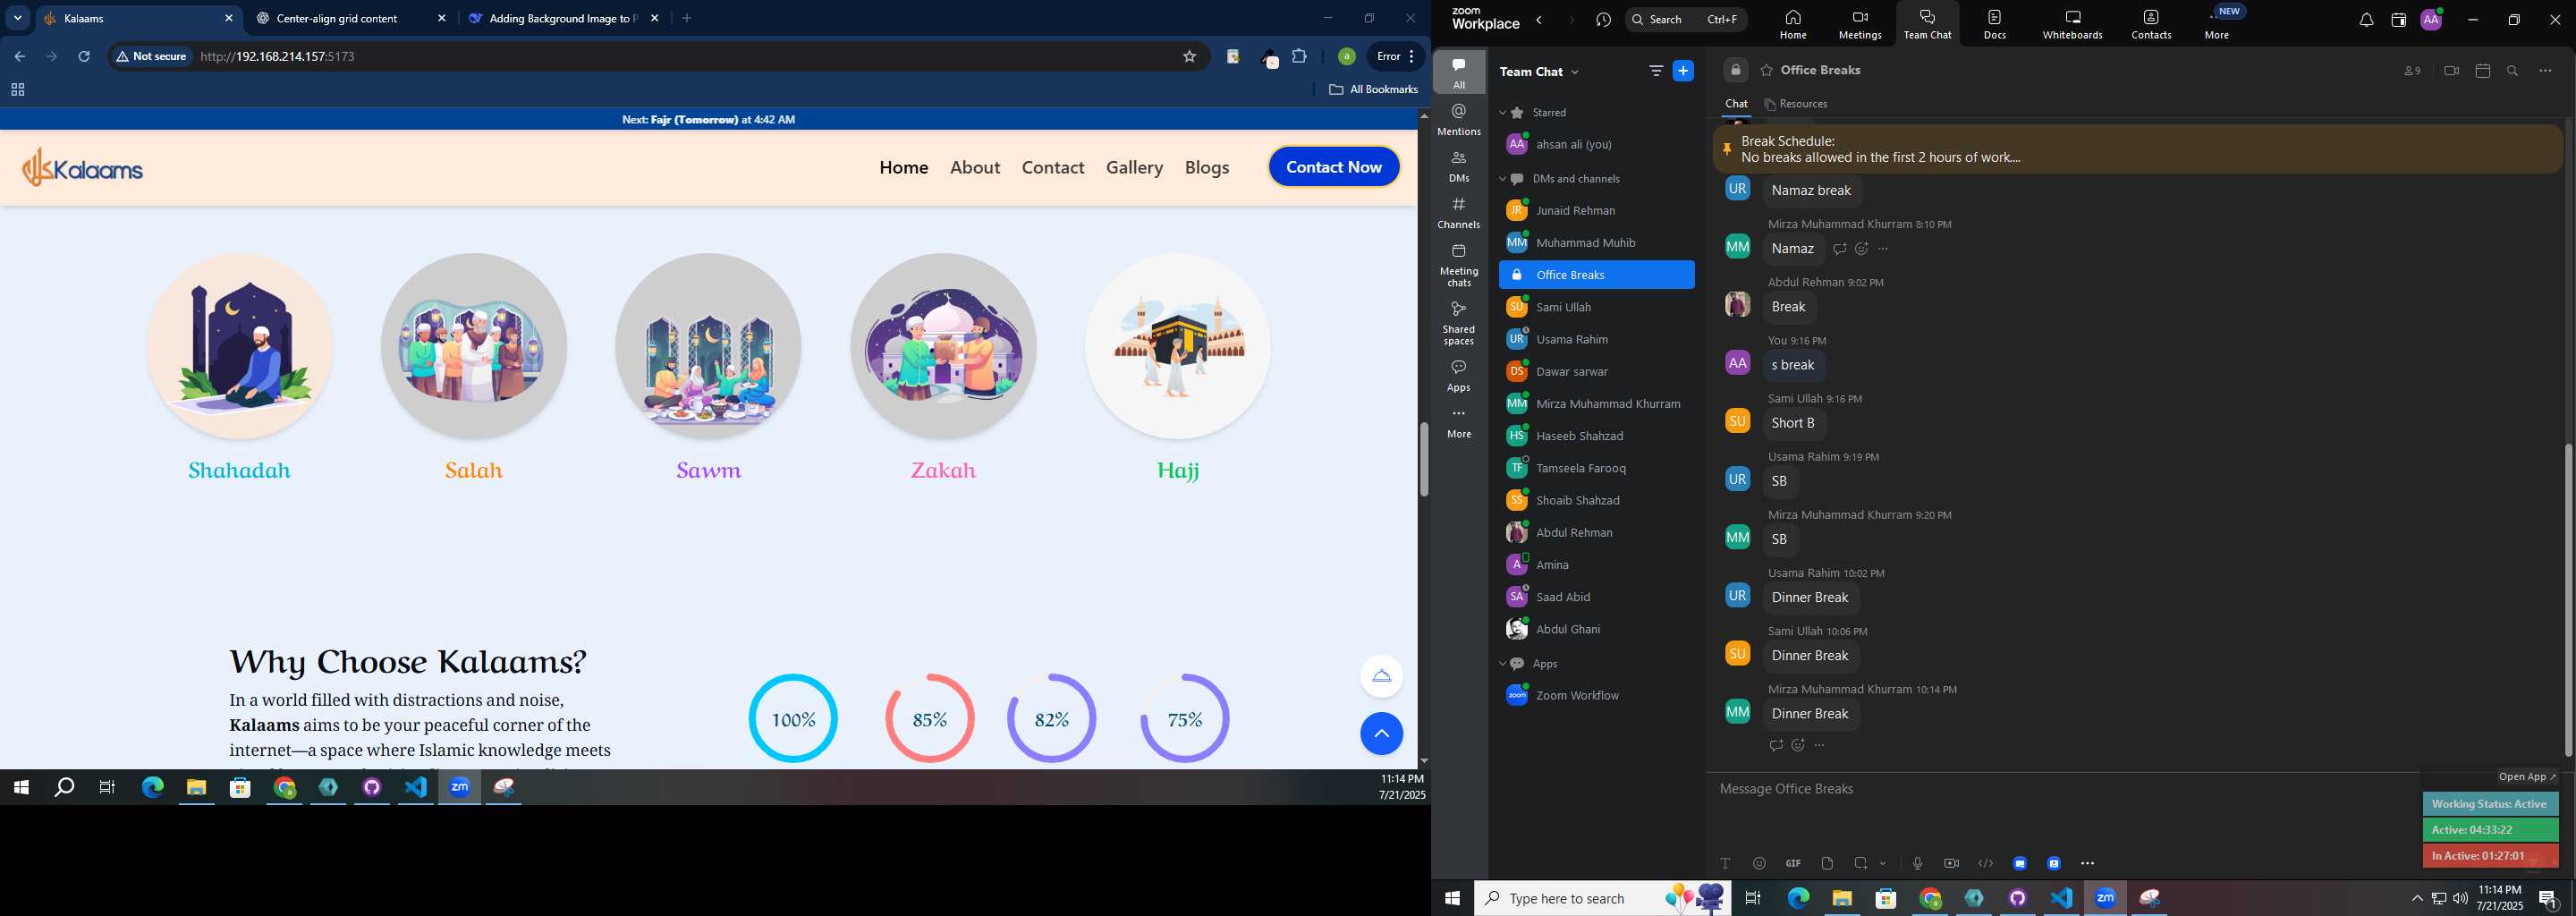Record video message in composer
Screen dimensions: 2576x916
coord(1951,863)
